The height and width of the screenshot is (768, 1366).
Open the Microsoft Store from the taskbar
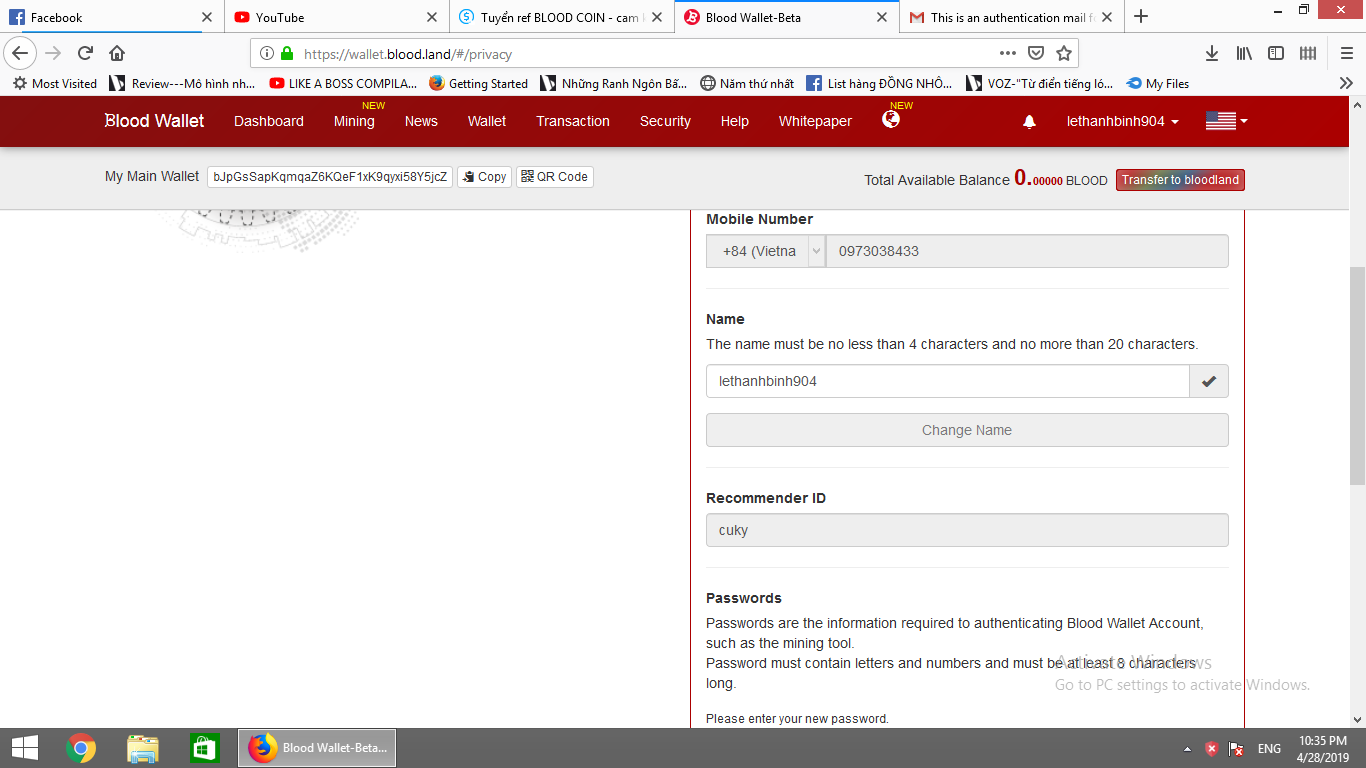(205, 748)
